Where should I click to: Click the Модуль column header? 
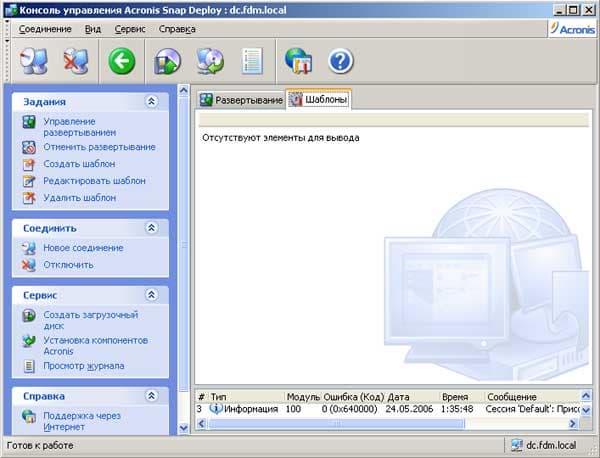click(x=303, y=397)
